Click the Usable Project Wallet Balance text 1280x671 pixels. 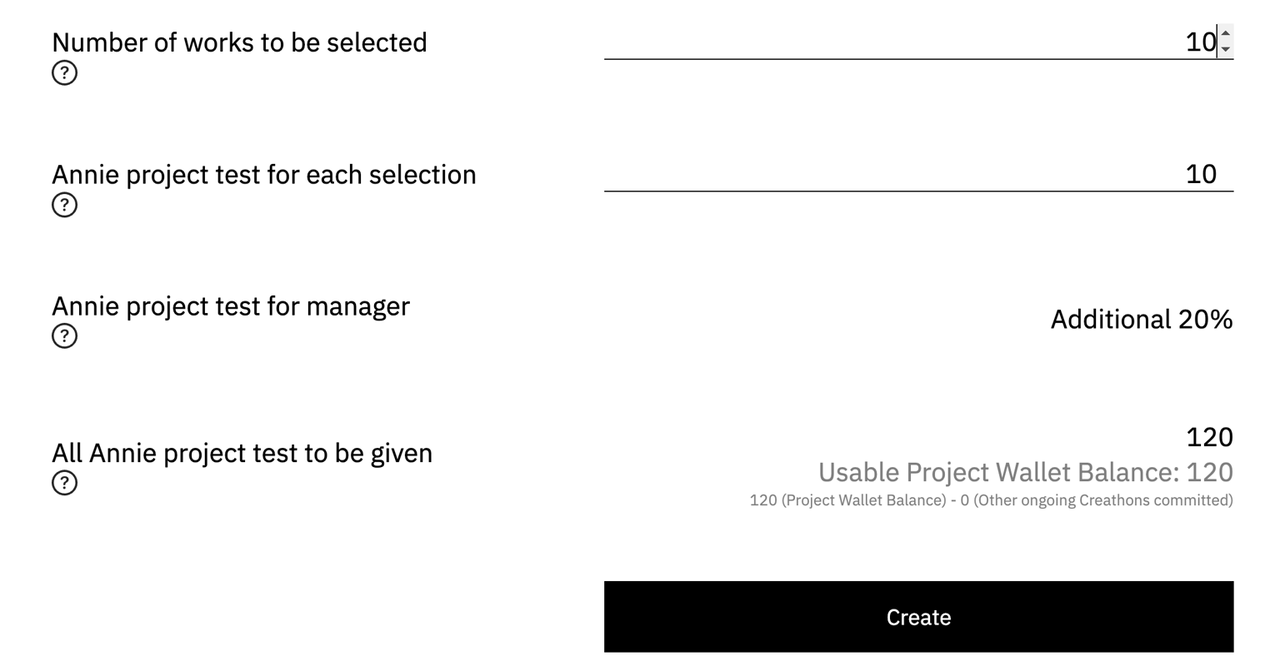(1025, 472)
